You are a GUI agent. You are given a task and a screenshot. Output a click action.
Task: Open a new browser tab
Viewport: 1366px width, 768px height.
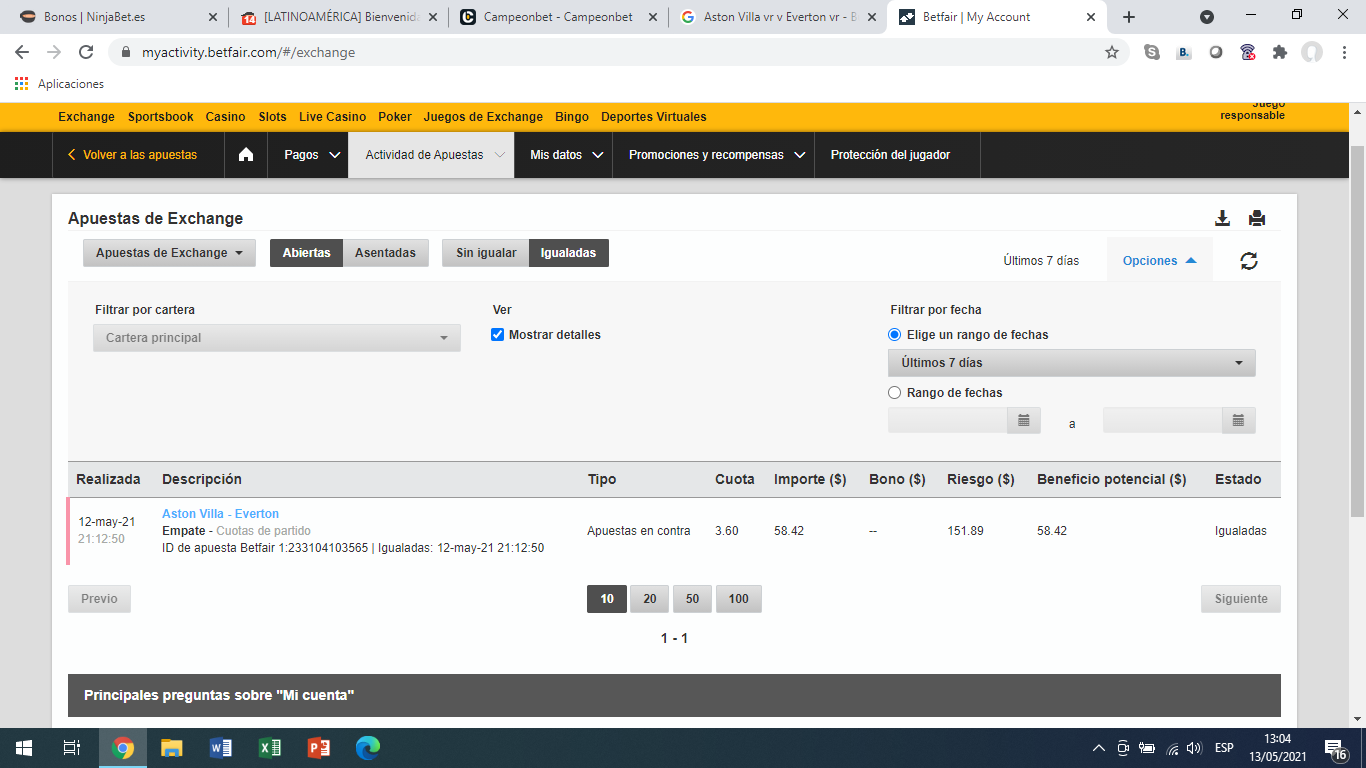1129,17
